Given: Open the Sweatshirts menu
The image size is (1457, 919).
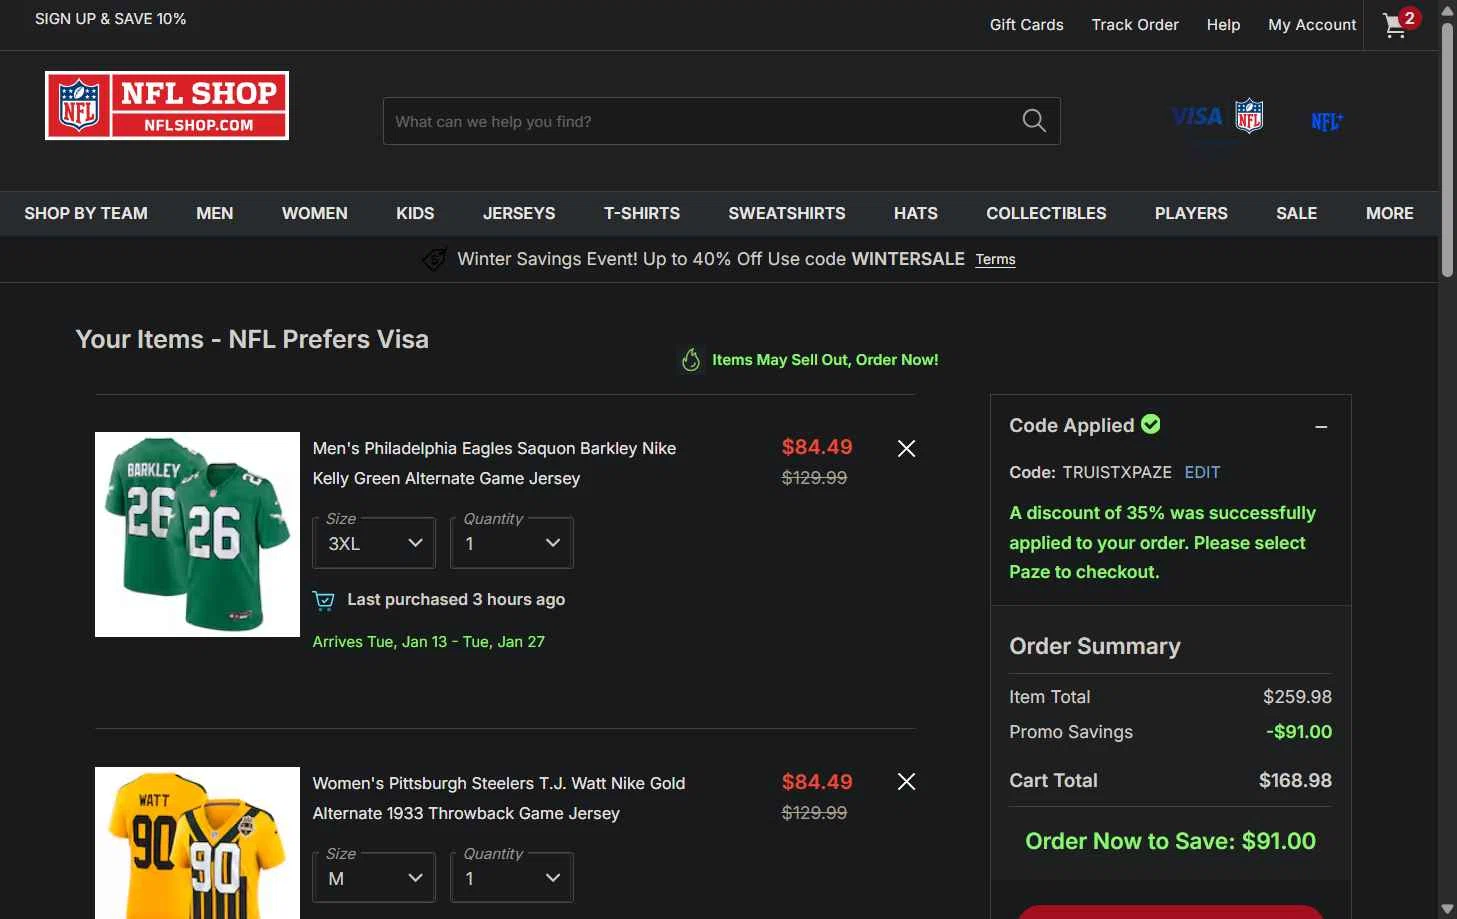Looking at the screenshot, I should (x=787, y=214).
